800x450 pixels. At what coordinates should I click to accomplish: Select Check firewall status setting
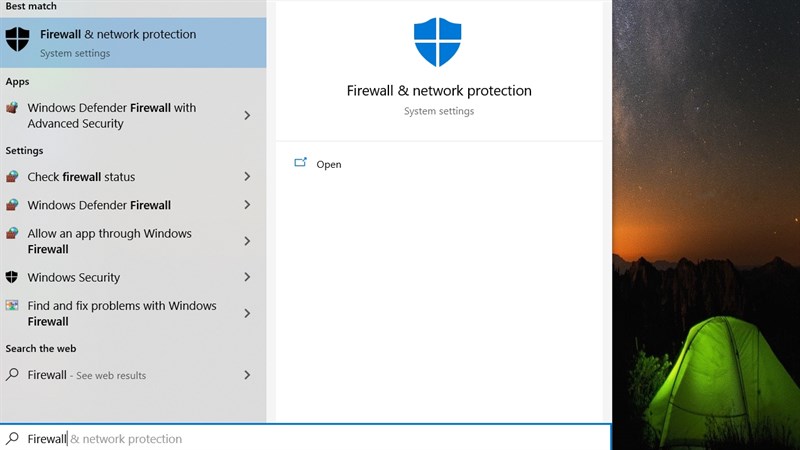point(133,177)
